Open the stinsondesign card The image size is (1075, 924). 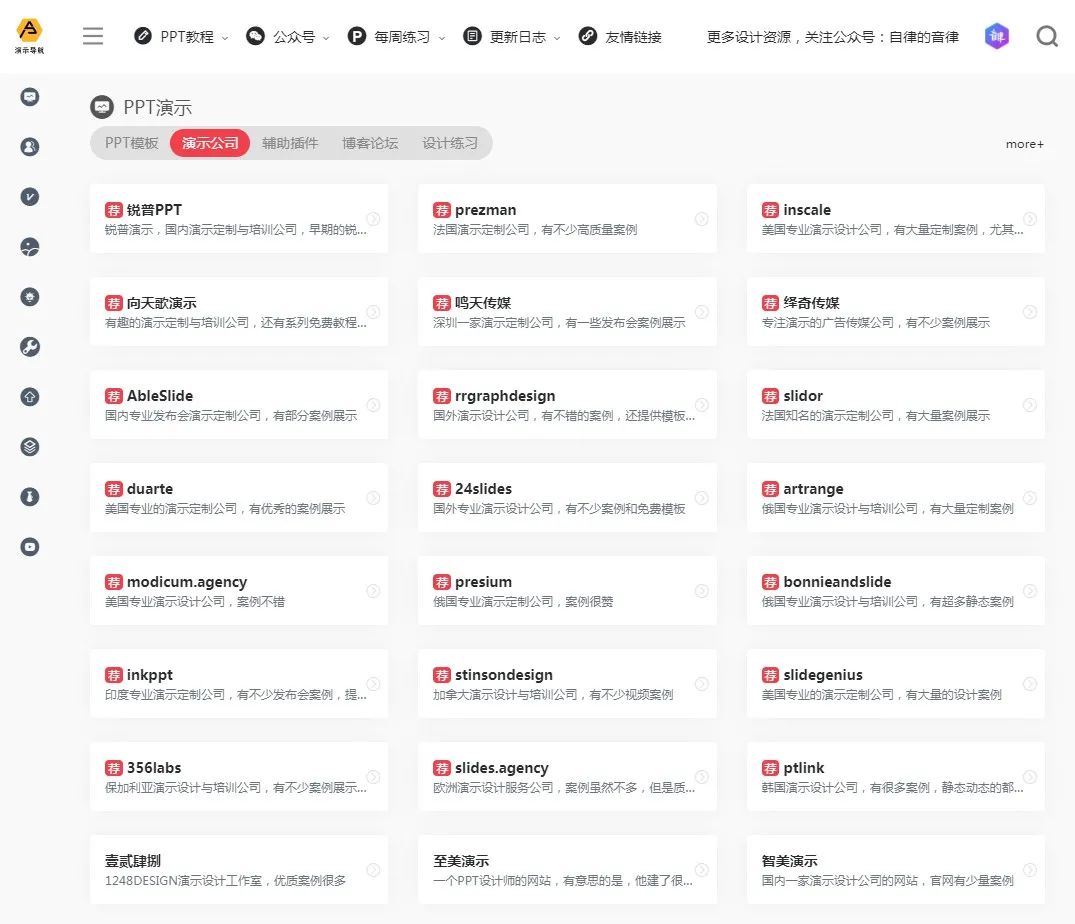[x=567, y=683]
